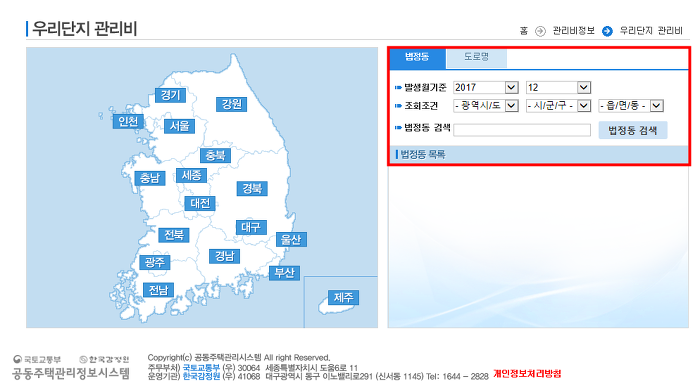Open the 시/군/구 dropdown
This screenshot has width=700, height=388.
pyautogui.click(x=558, y=106)
